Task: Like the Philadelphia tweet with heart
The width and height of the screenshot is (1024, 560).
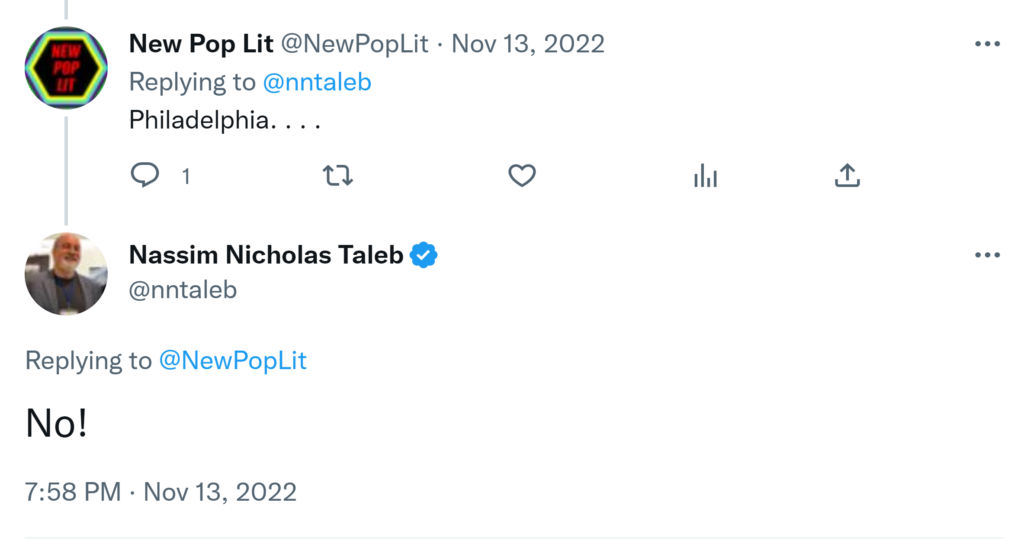Action: tap(522, 176)
